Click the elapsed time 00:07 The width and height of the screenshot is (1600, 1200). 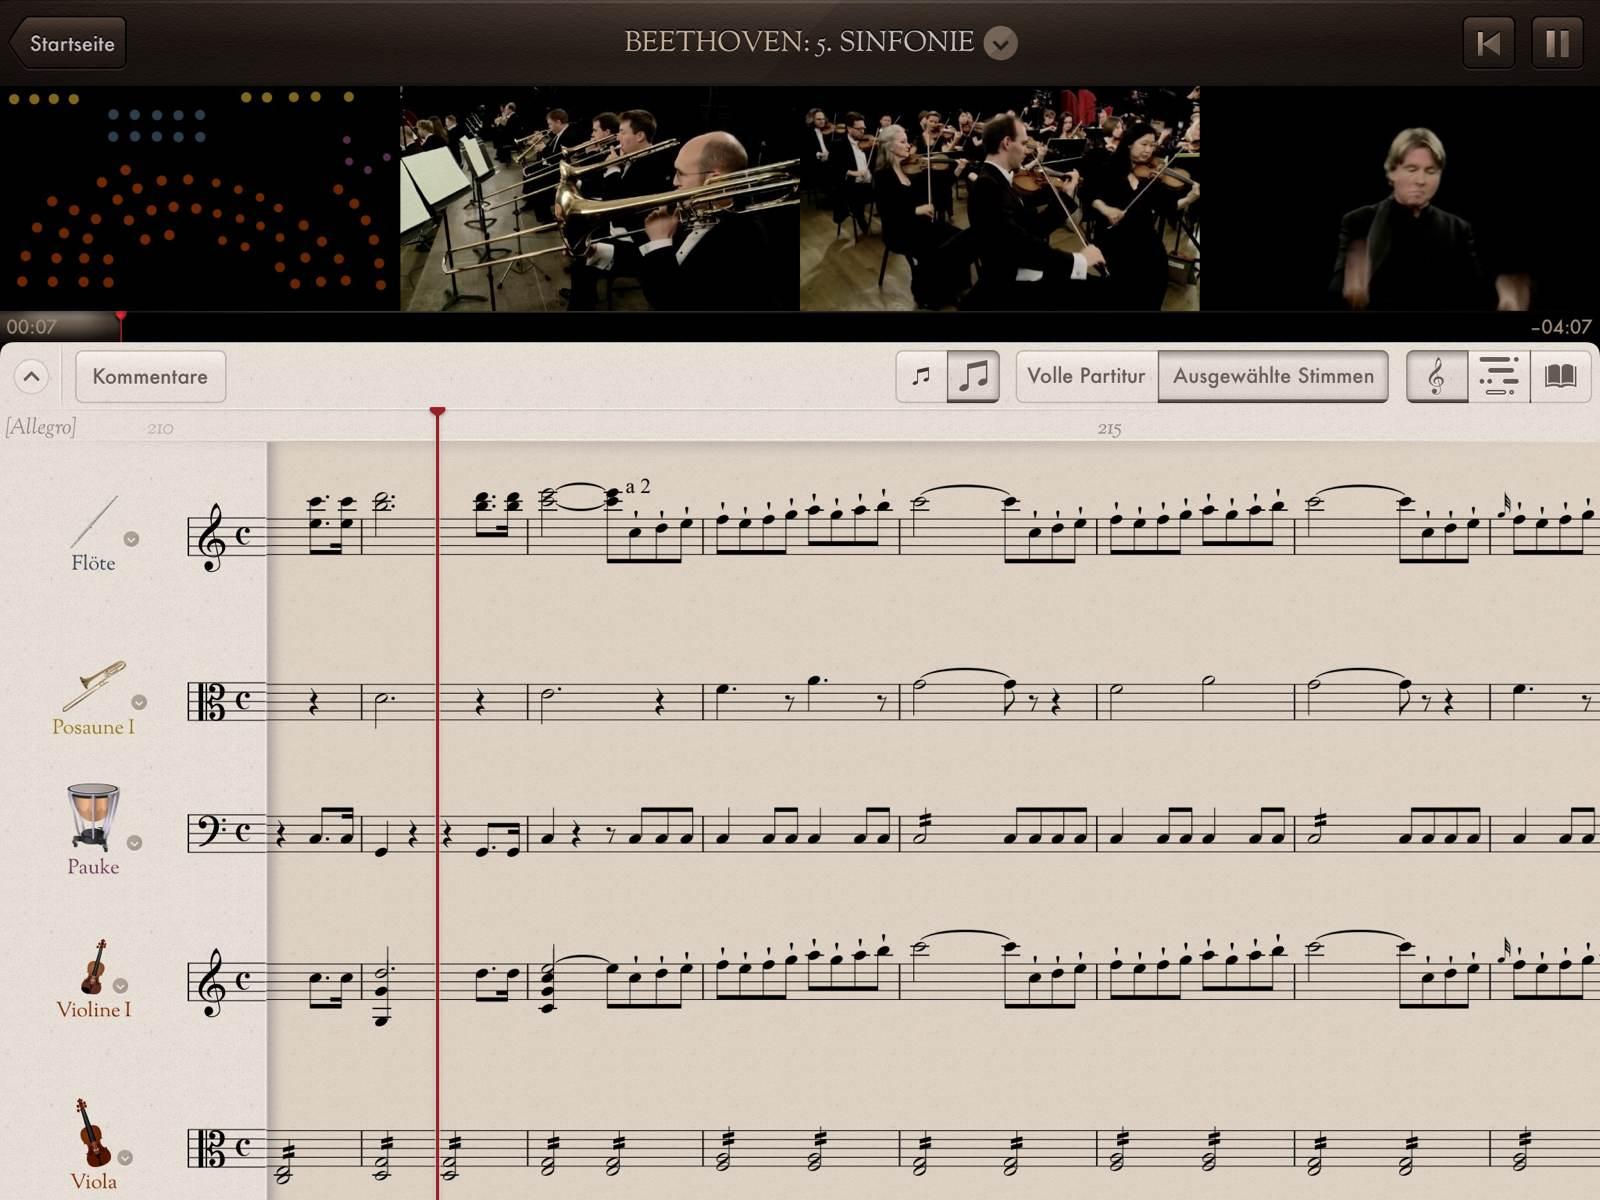click(x=31, y=327)
